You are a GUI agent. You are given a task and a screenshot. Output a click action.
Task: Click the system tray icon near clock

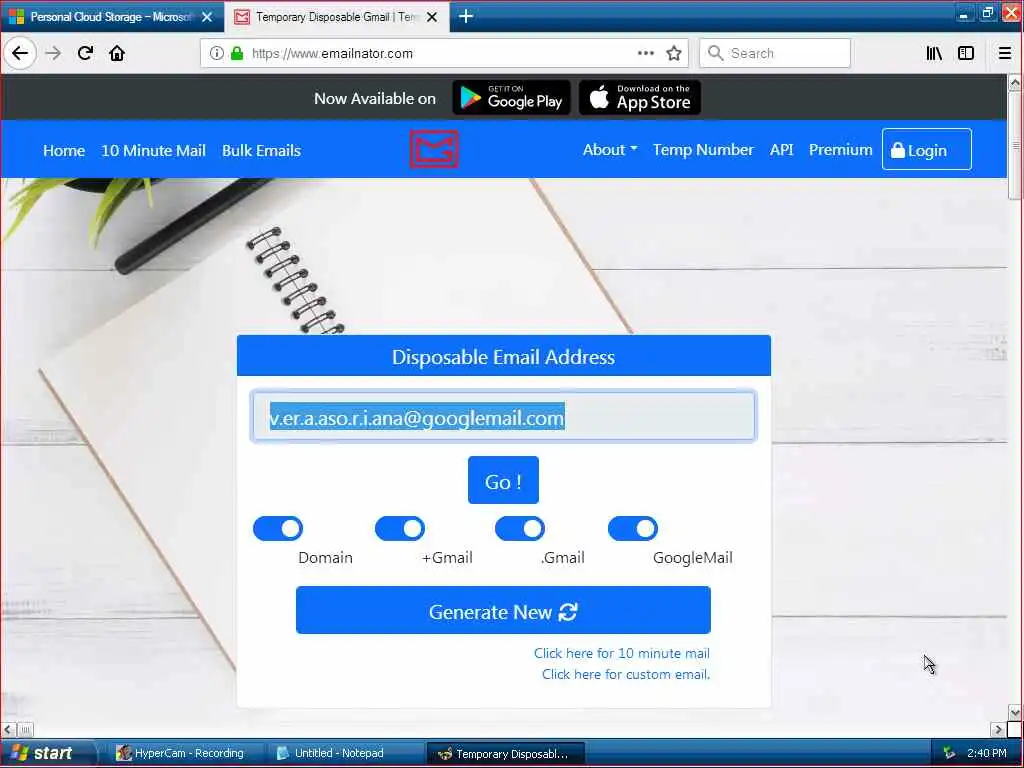pyautogui.click(x=949, y=753)
